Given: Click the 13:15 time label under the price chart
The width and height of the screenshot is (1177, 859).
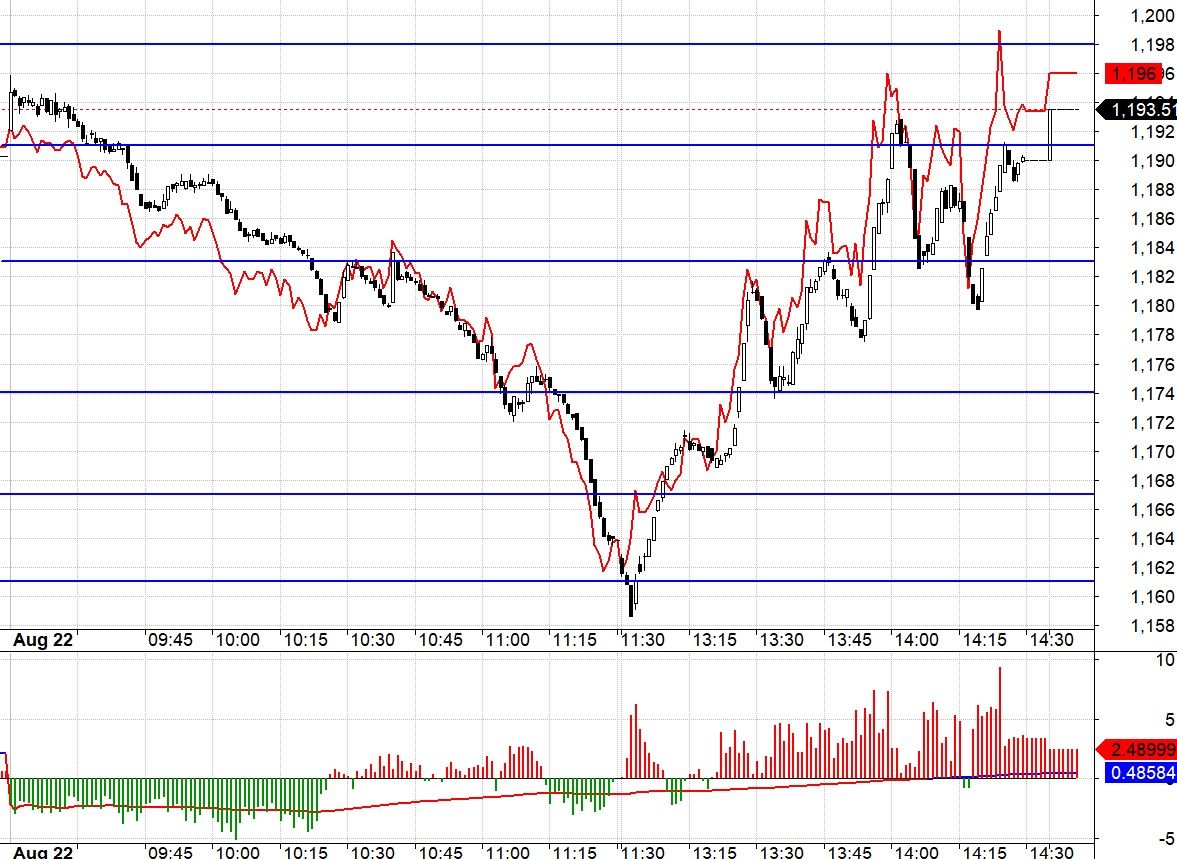Looking at the screenshot, I should [714, 640].
